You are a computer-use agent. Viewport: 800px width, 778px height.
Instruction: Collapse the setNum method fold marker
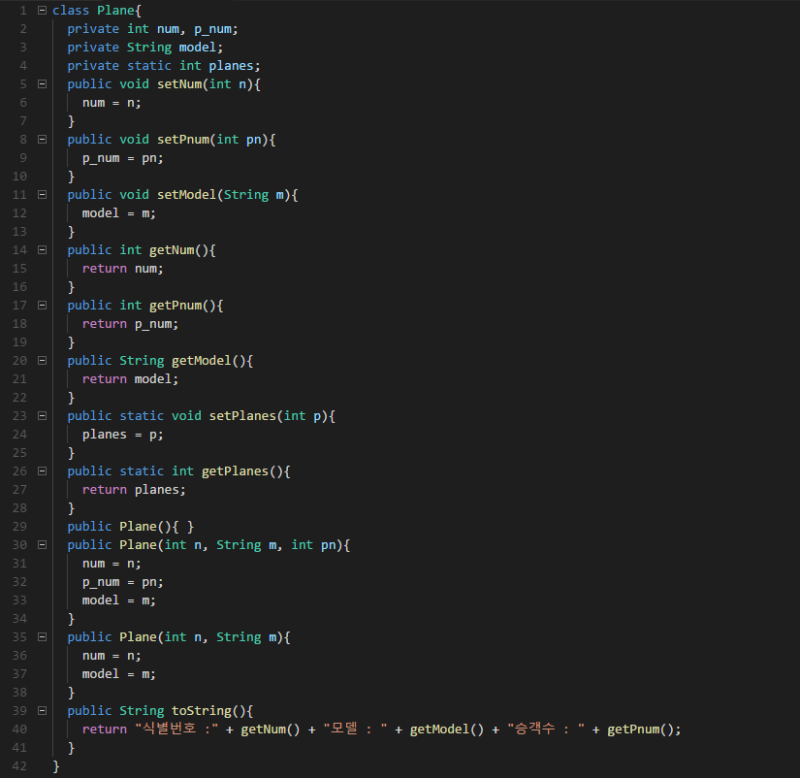point(40,84)
